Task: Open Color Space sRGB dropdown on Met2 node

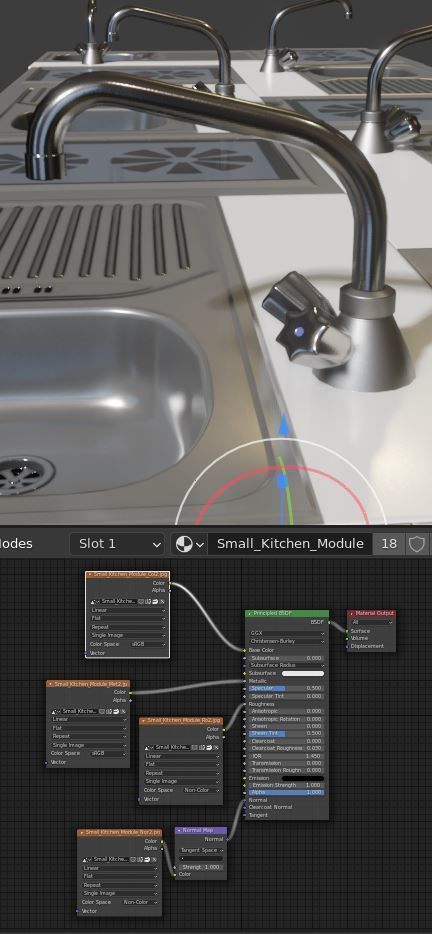Action: (109, 753)
